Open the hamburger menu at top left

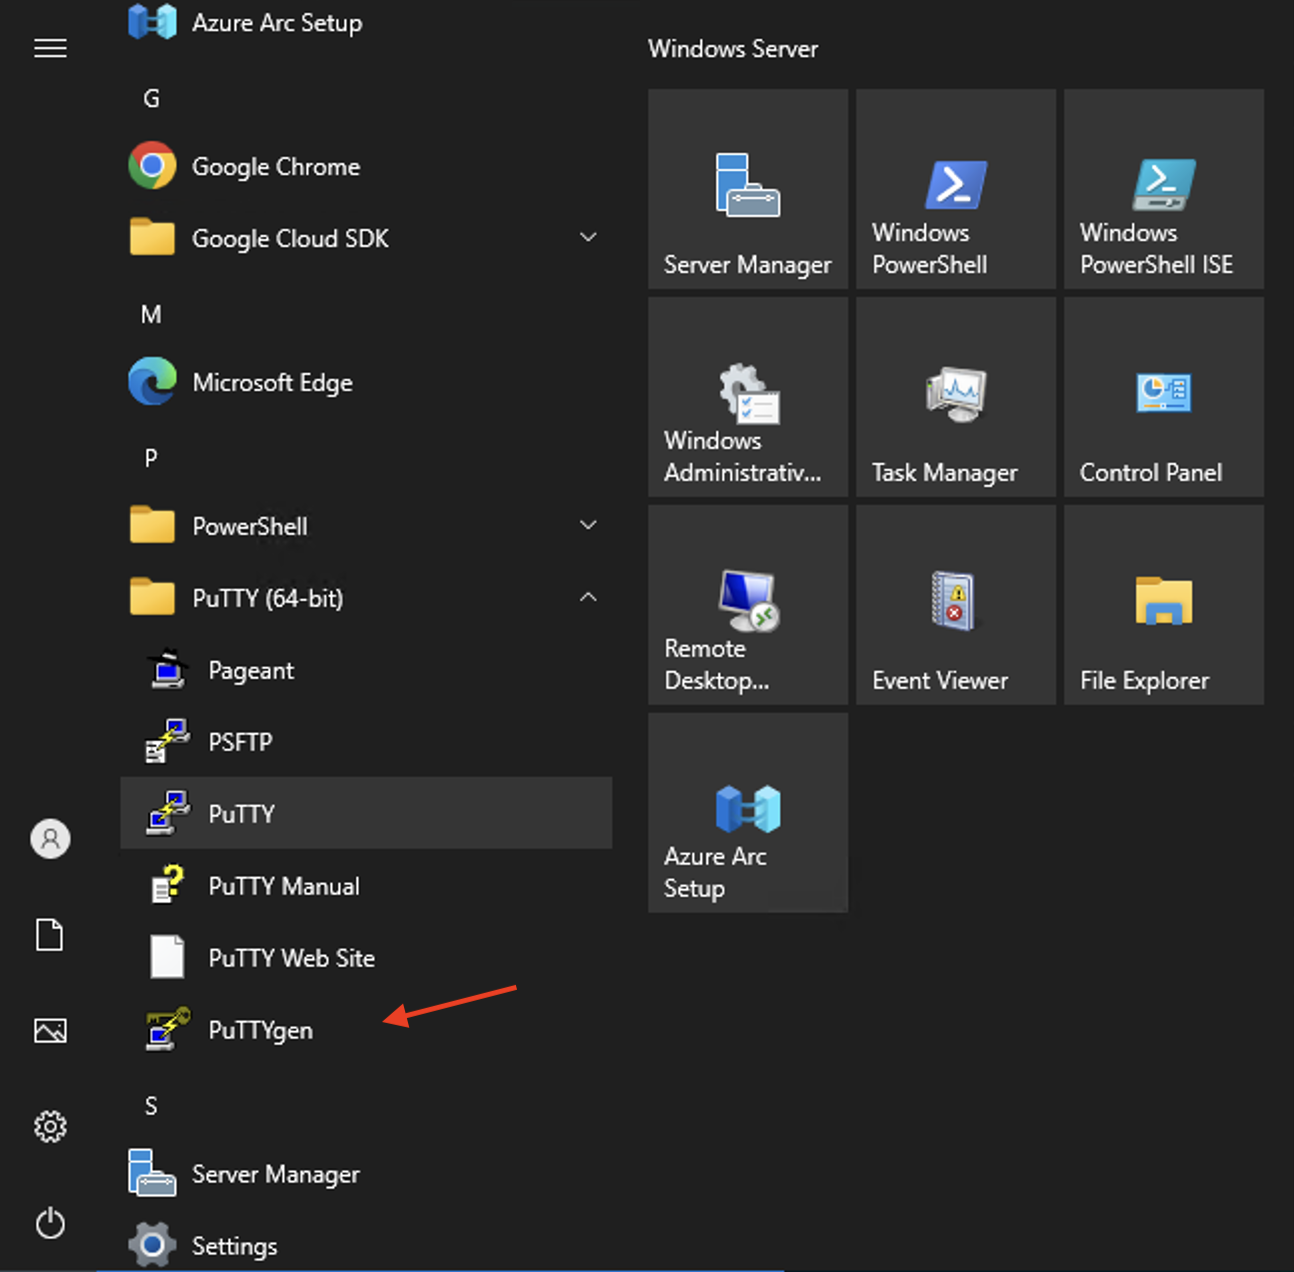tap(50, 48)
